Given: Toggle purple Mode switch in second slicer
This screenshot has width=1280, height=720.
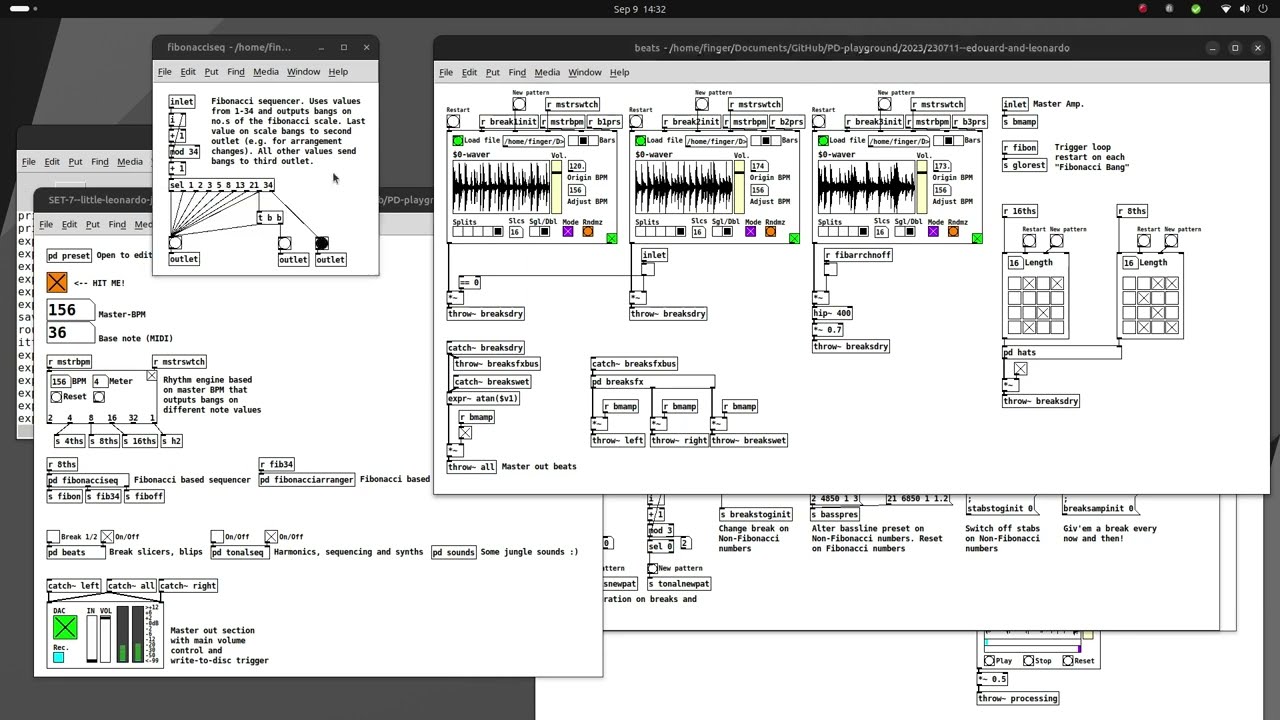Looking at the screenshot, I should [x=750, y=232].
